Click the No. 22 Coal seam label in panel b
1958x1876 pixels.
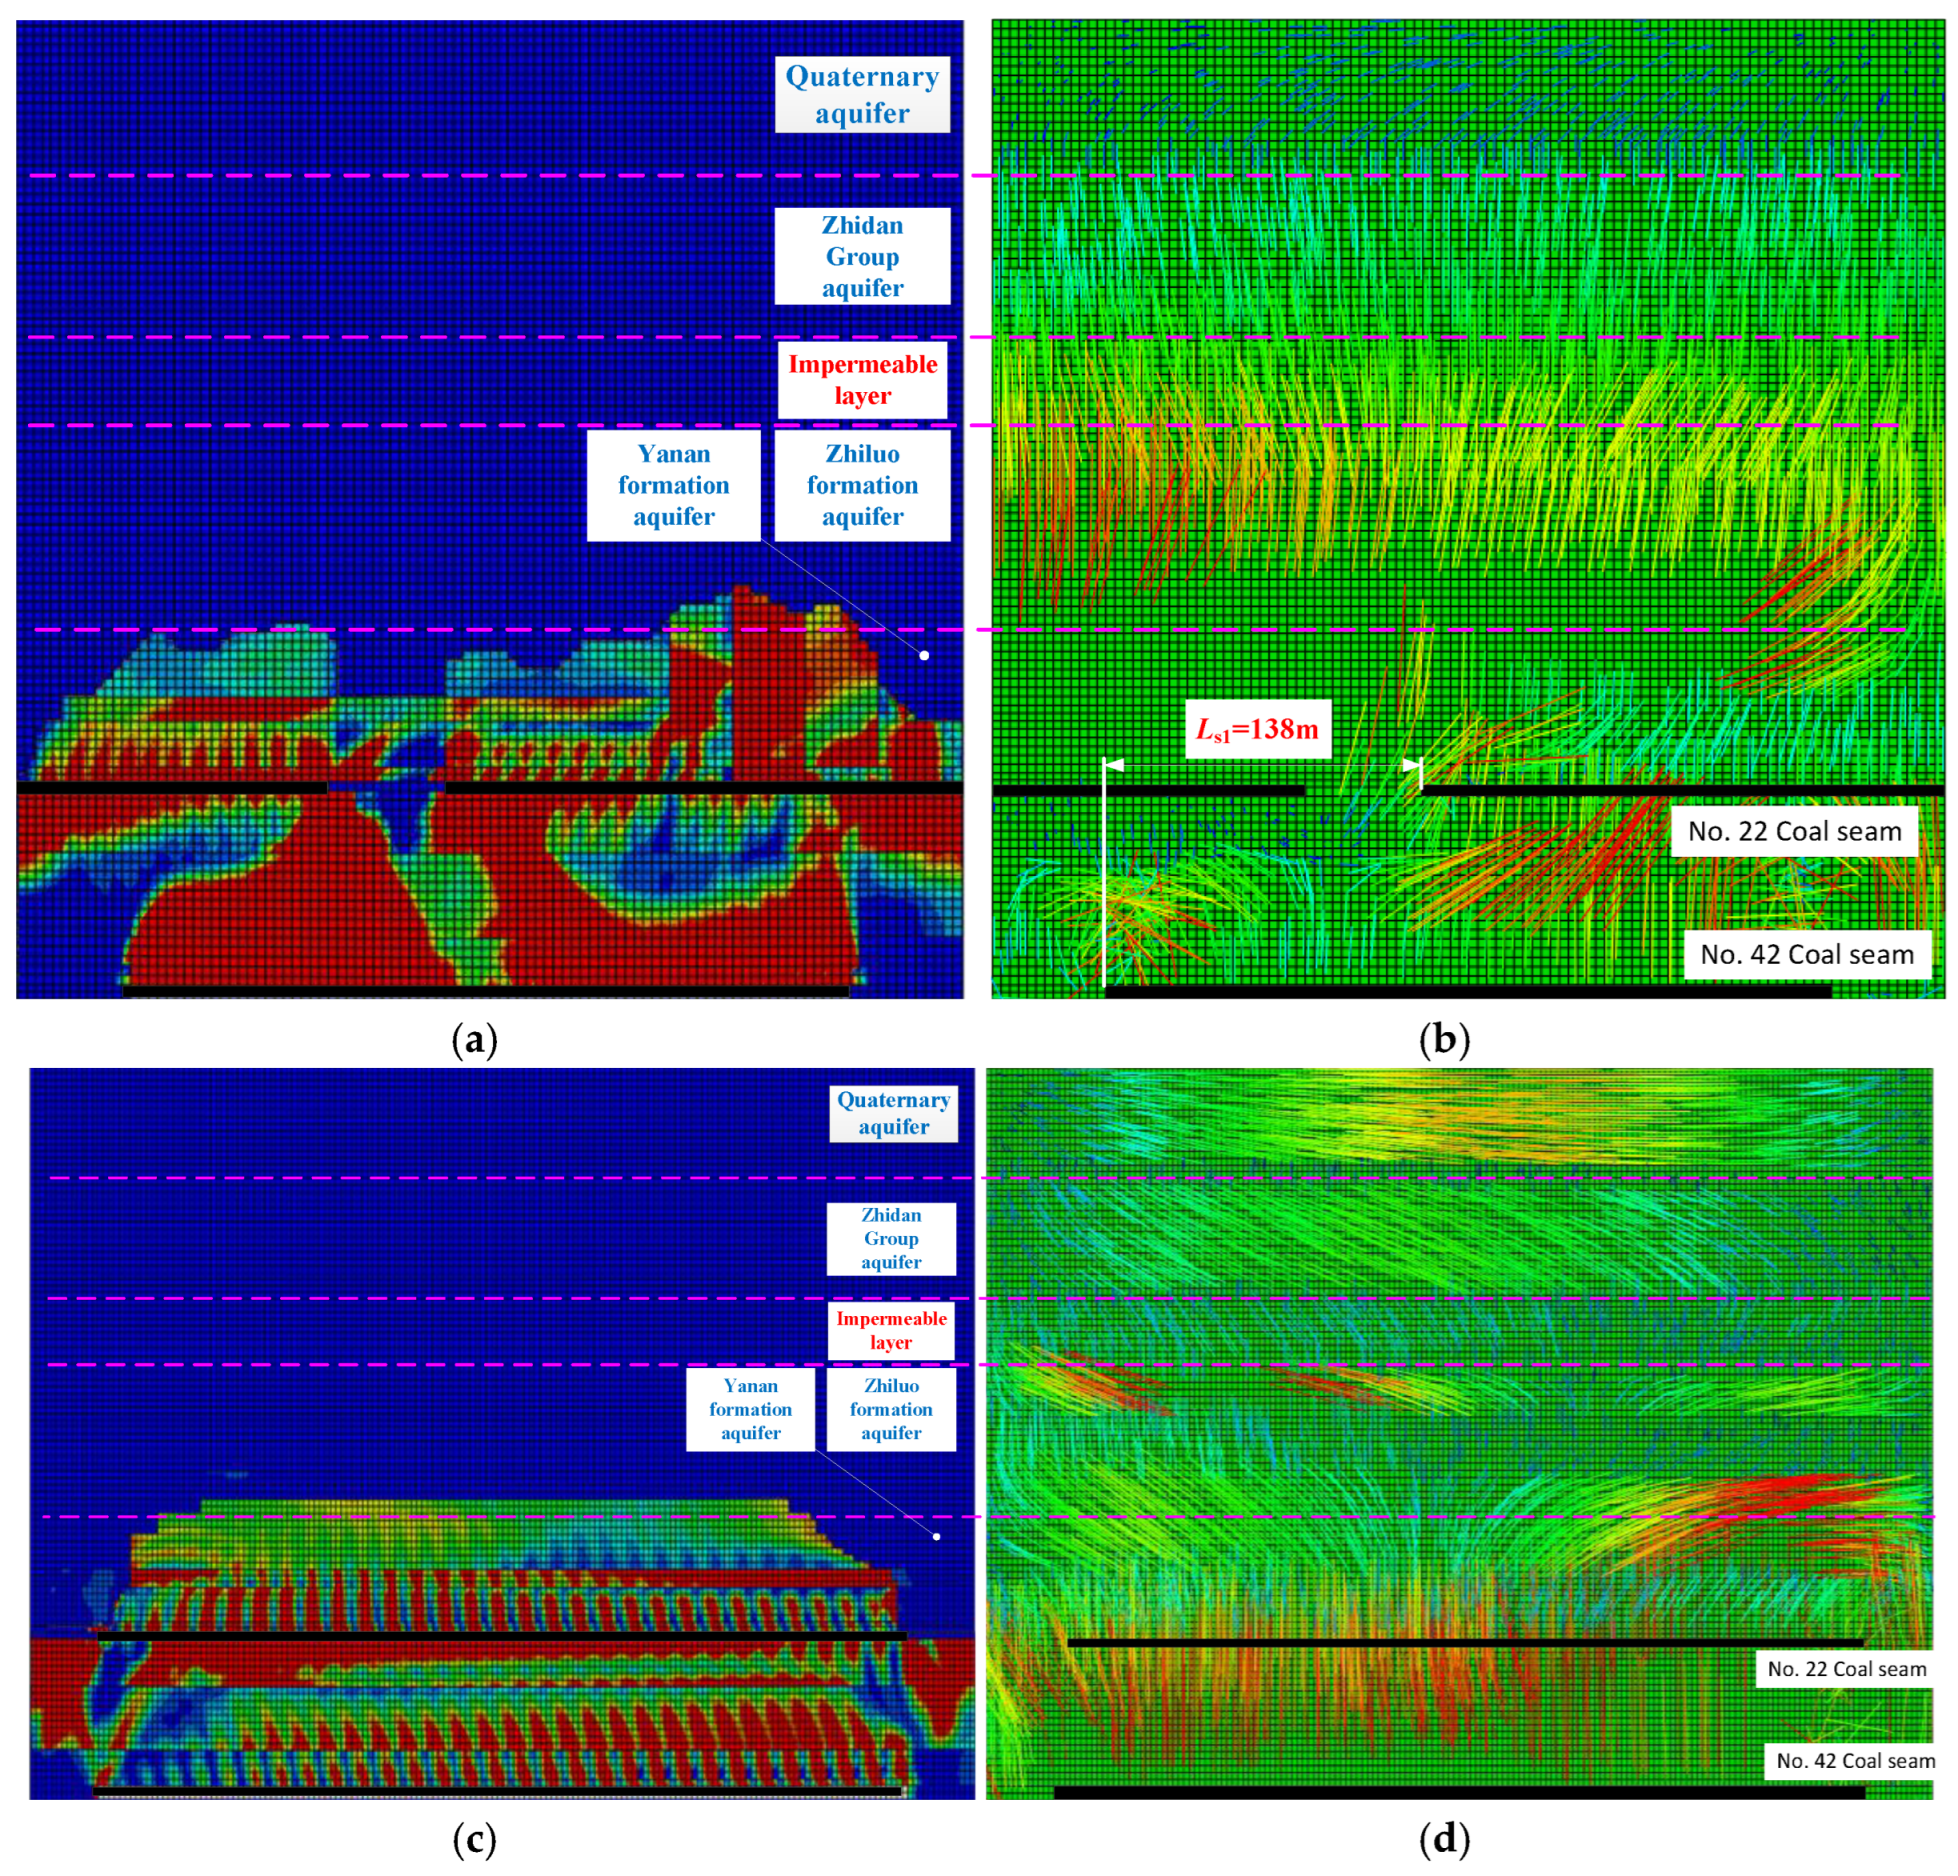click(1794, 831)
